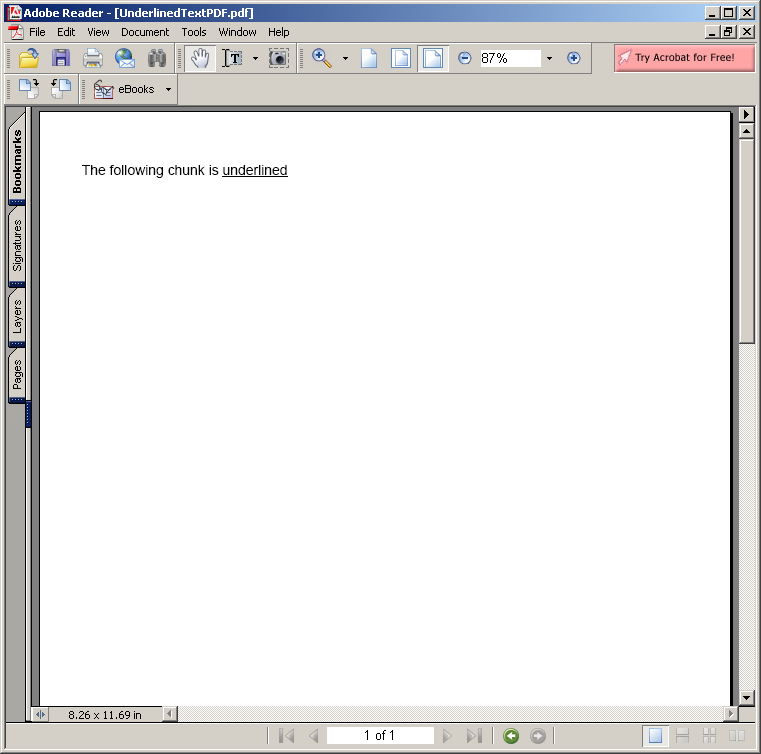The width and height of the screenshot is (761, 754).
Task: Click the minus zoom out button
Action: click(x=464, y=58)
